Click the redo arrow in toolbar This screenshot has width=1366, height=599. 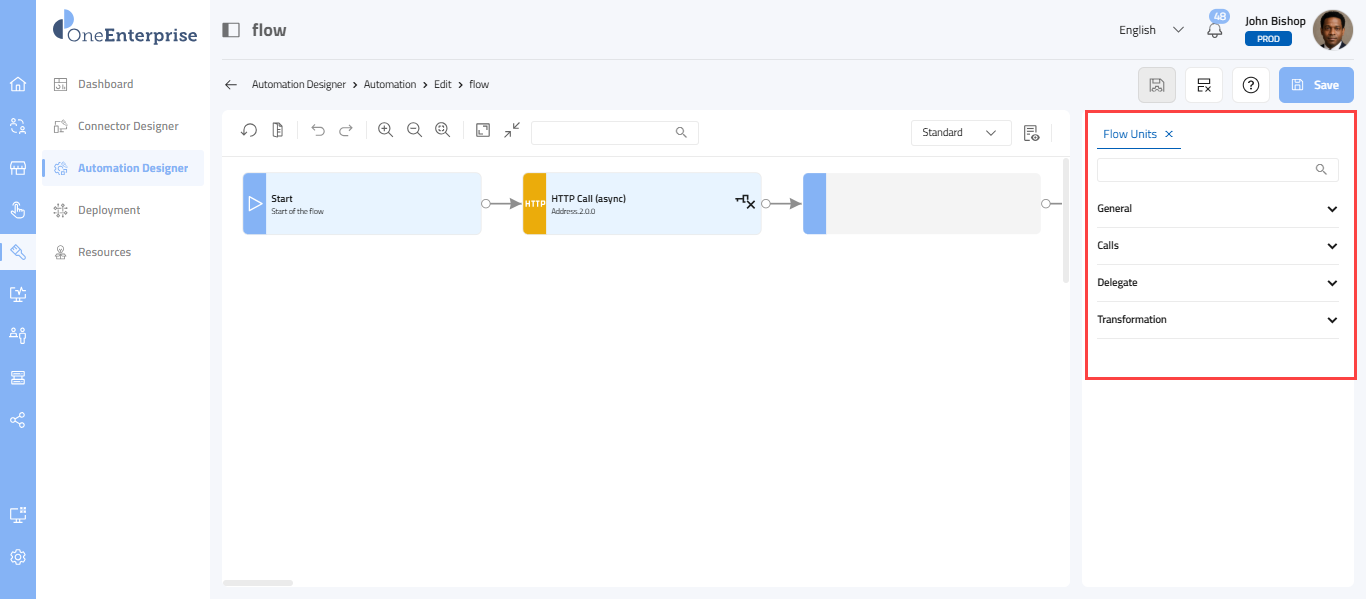click(x=346, y=130)
